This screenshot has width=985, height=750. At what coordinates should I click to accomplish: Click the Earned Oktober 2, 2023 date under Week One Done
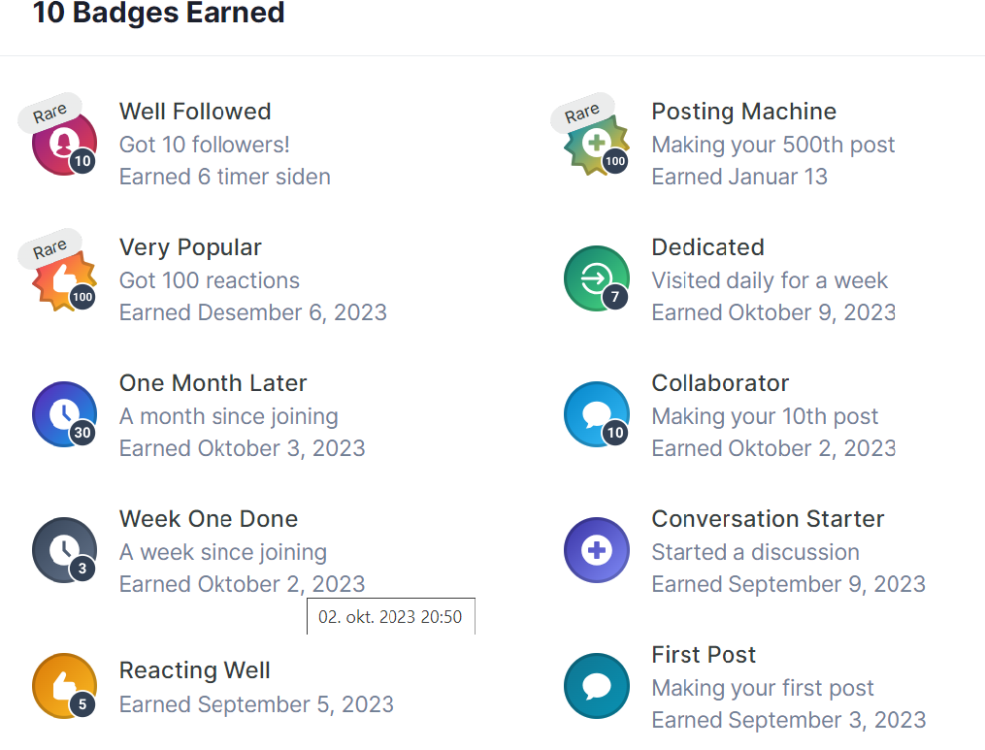[x=241, y=584]
